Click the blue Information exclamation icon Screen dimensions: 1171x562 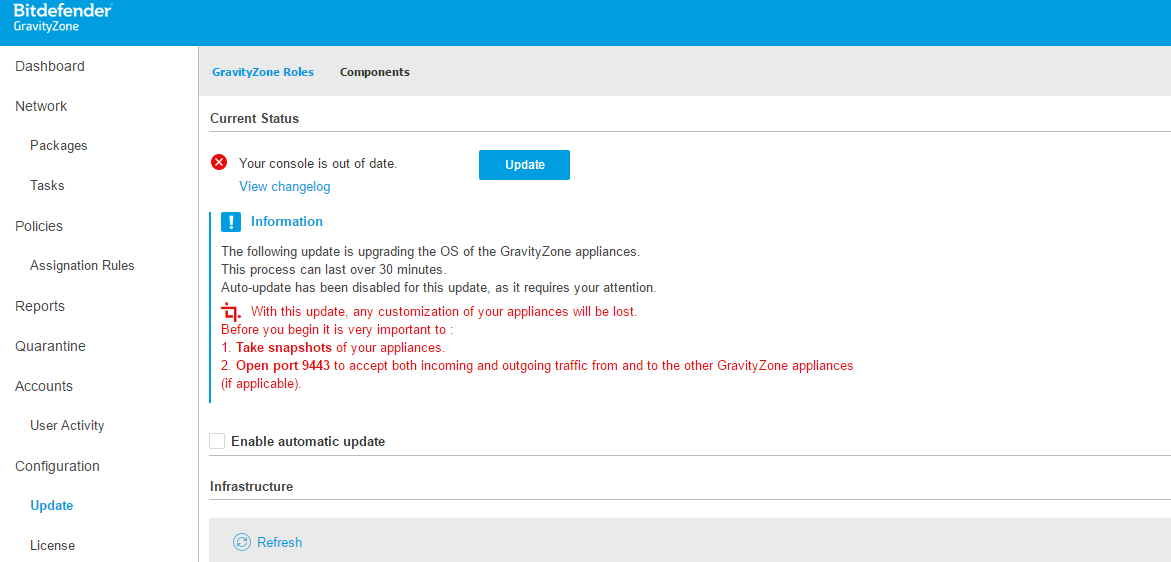coord(231,222)
